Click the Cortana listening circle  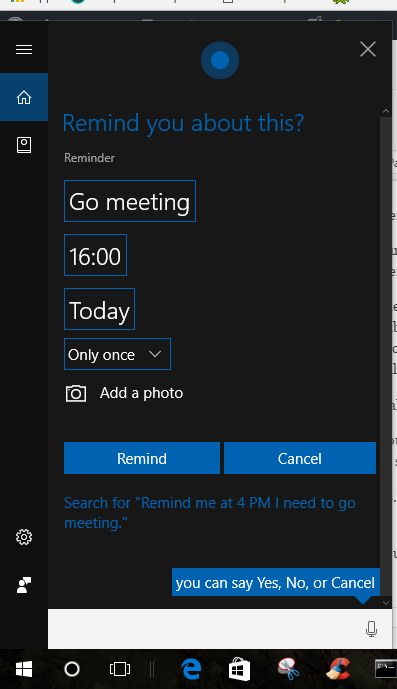tap(220, 60)
